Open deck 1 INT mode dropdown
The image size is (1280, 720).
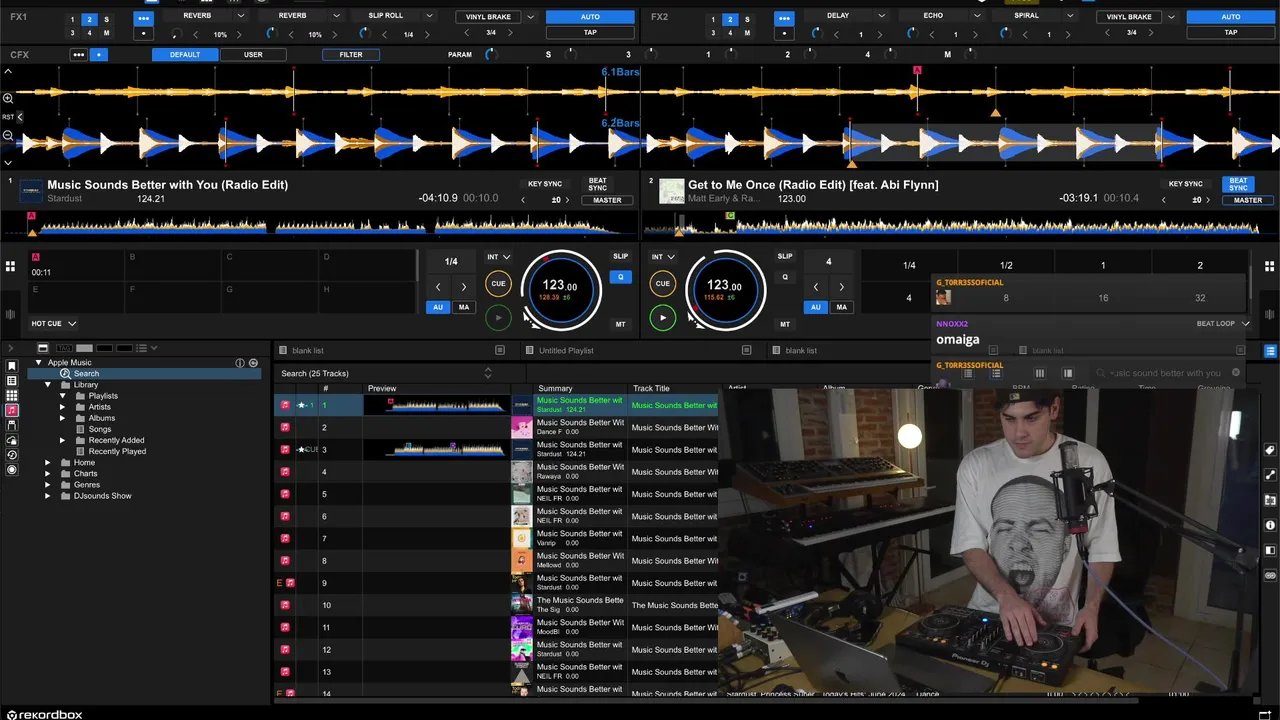(x=498, y=257)
